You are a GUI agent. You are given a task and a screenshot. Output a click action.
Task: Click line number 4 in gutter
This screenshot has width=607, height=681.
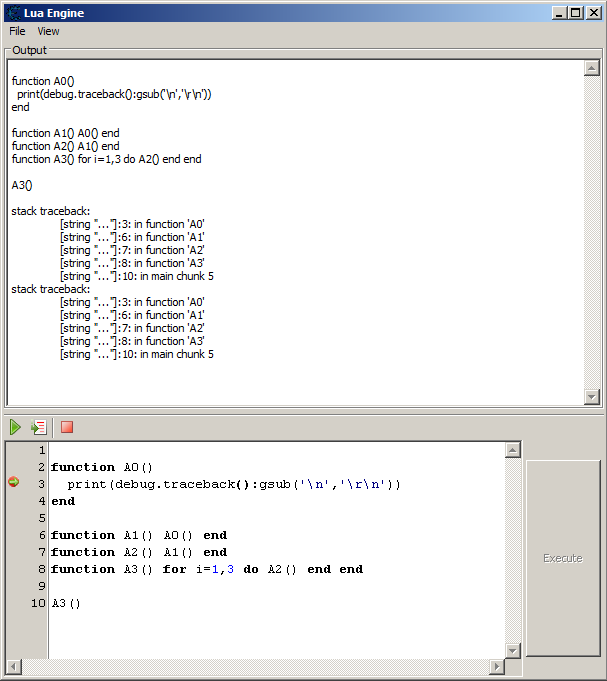(x=42, y=501)
